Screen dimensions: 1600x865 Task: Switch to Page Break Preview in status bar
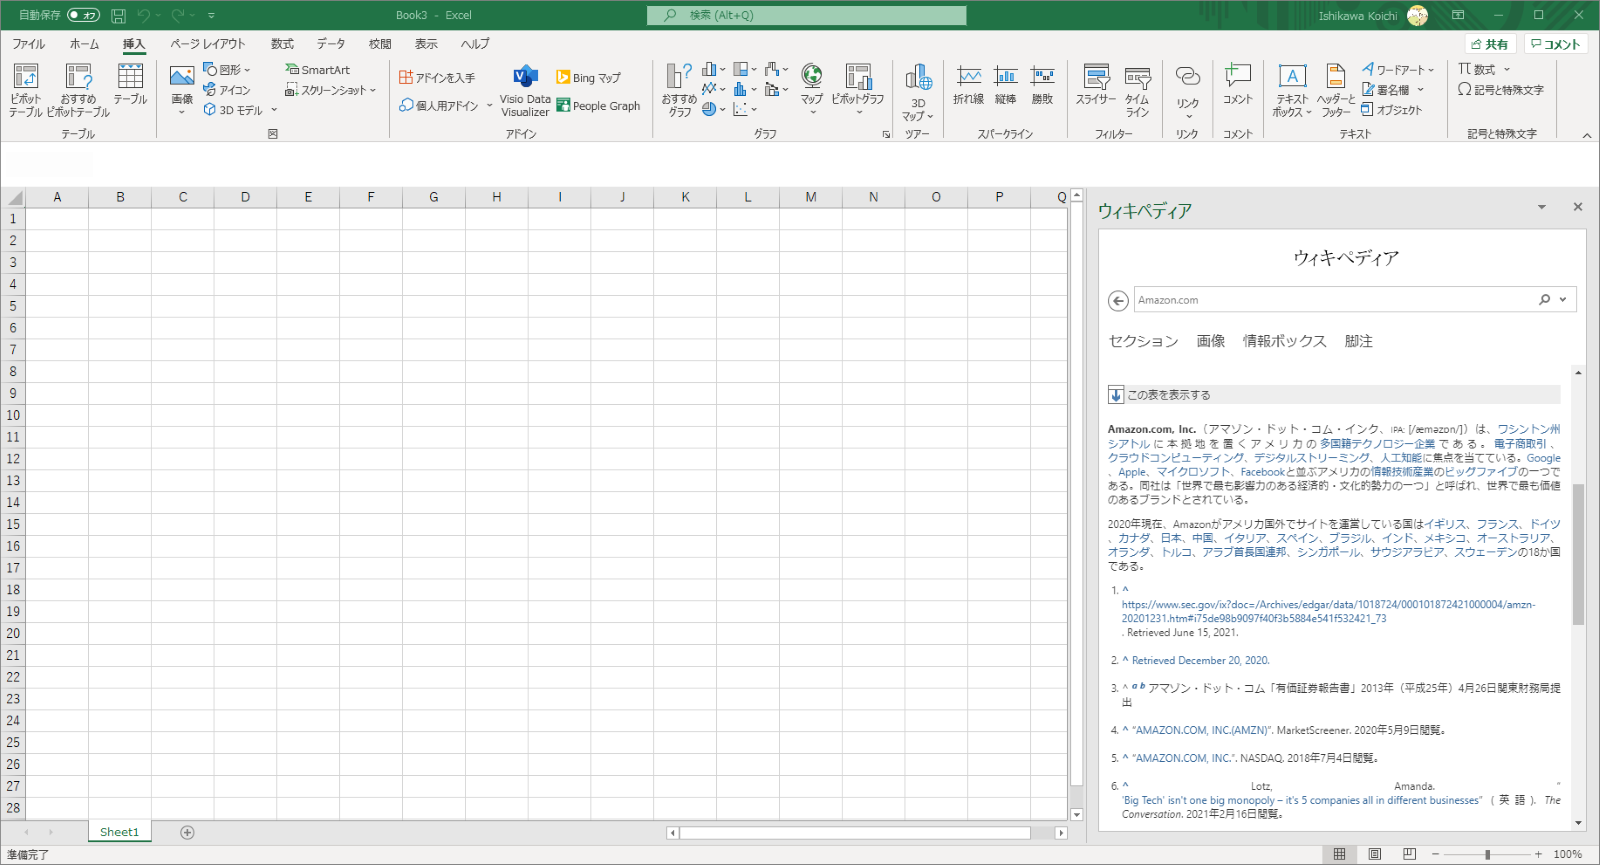click(1410, 854)
